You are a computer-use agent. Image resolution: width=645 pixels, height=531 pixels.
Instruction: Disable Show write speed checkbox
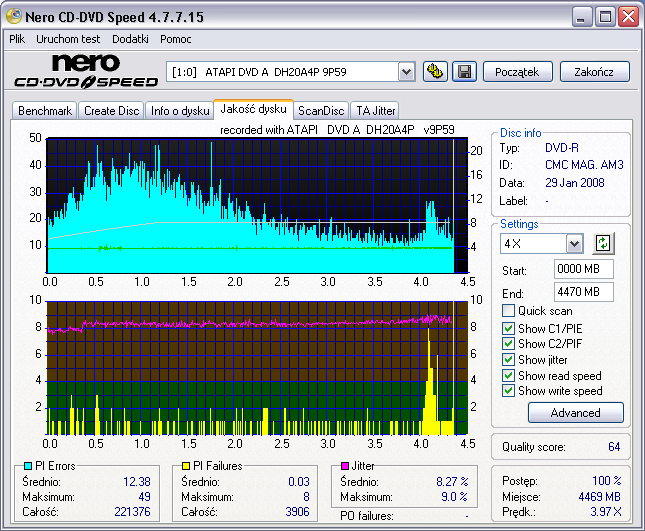(x=508, y=390)
